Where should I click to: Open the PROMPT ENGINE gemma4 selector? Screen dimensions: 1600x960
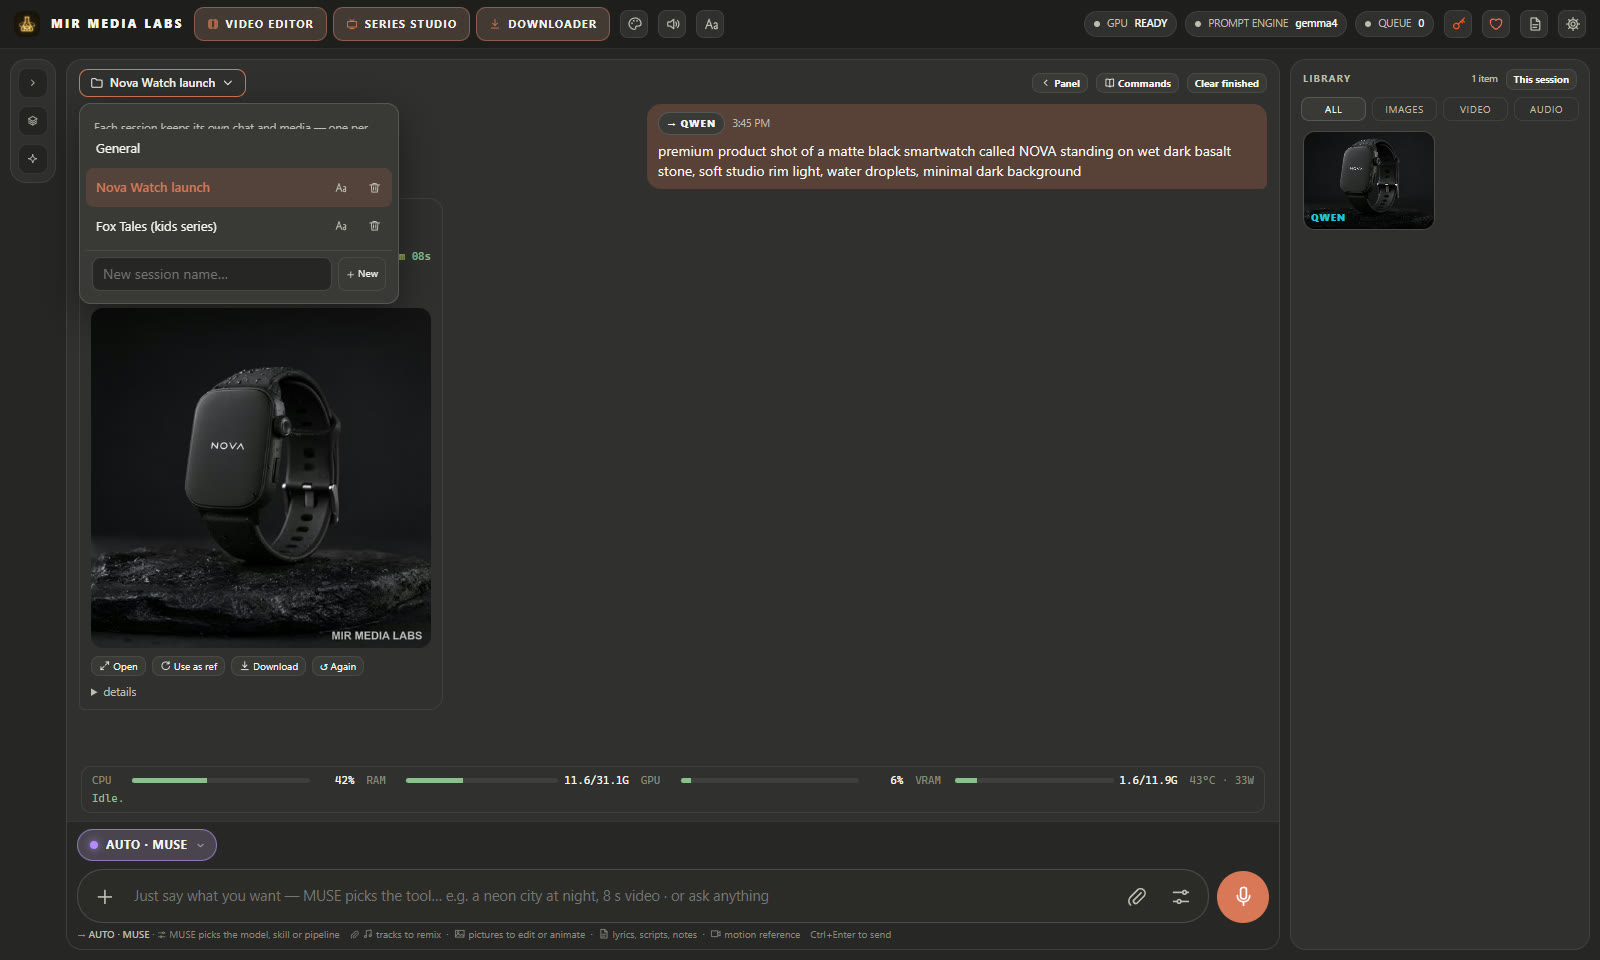coord(1266,24)
